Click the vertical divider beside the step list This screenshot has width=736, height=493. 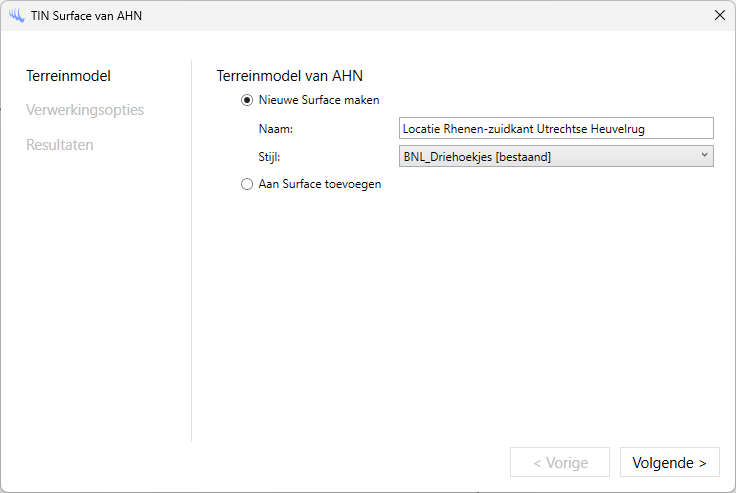coord(191,250)
